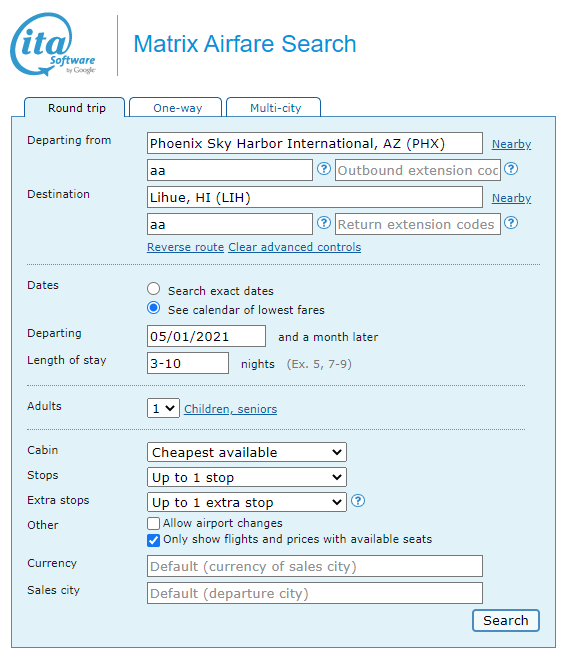Expand the Cabin dropdown
The width and height of the screenshot is (567, 666).
pos(247,452)
